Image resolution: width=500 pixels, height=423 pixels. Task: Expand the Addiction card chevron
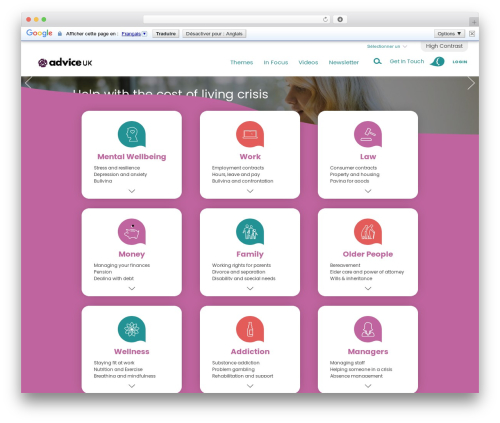tap(250, 386)
